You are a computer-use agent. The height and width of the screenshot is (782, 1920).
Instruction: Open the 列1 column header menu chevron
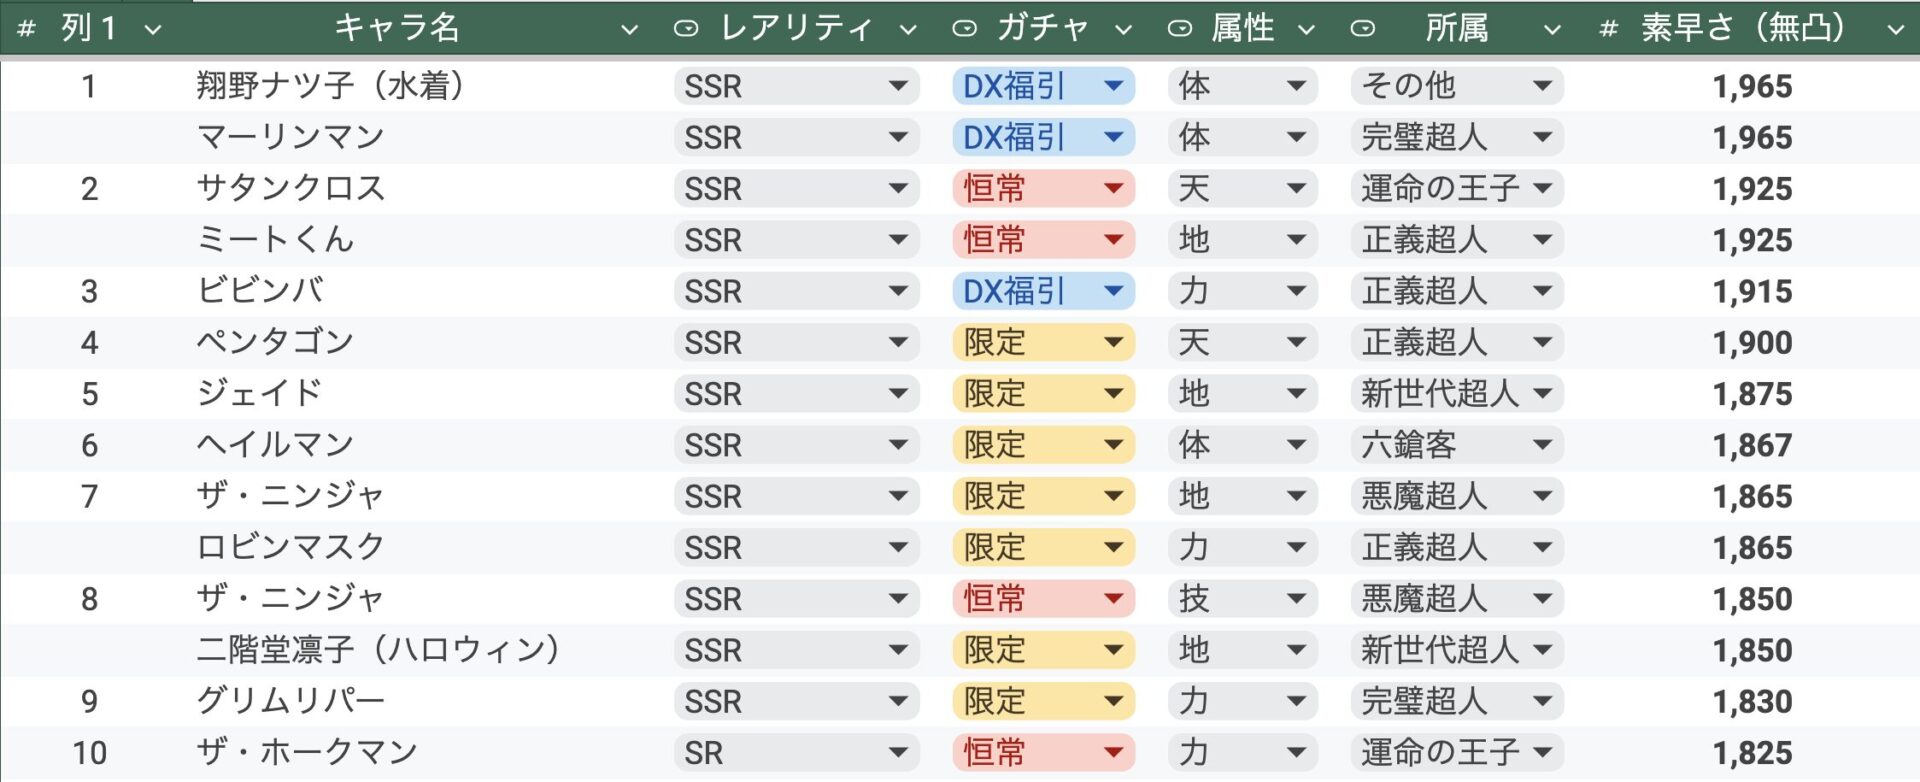153,30
